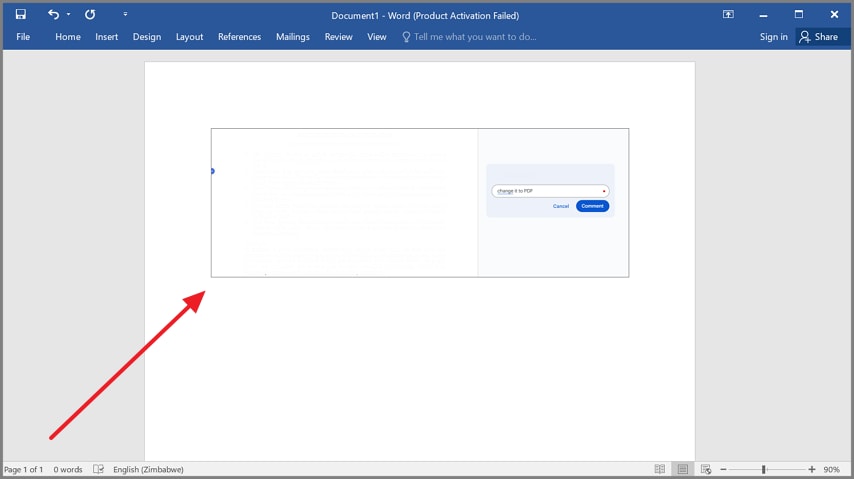
Task: Open the Mailings tab
Action: click(x=292, y=37)
